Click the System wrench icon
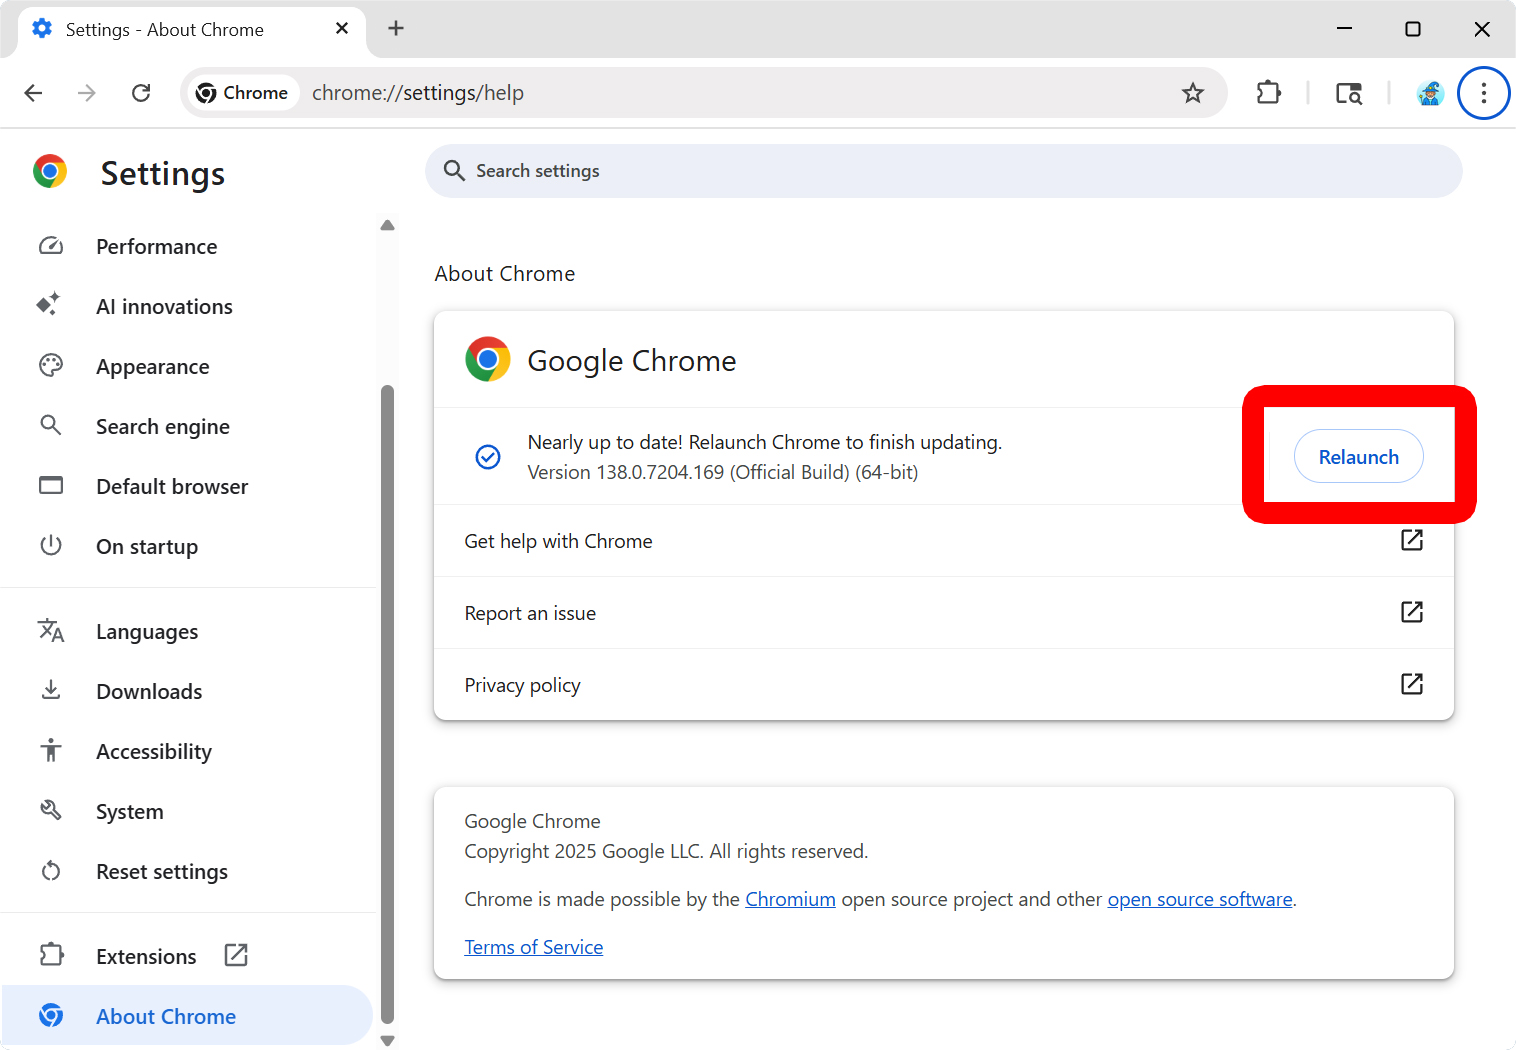The height and width of the screenshot is (1050, 1516). coord(51,811)
